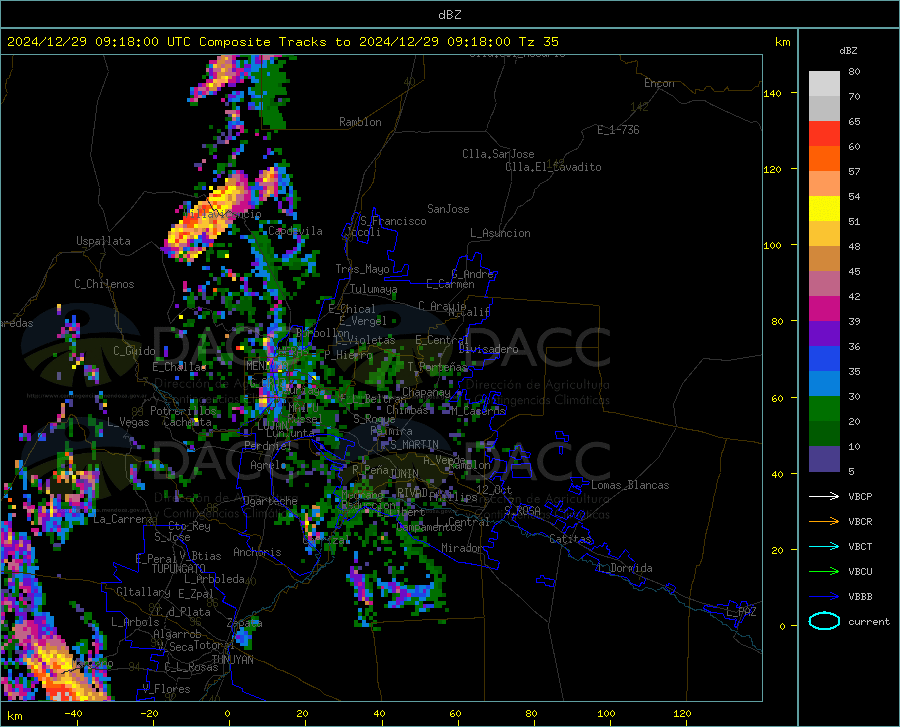Screen dimensions: 900x727
Task: Select the red swatch in dBZ legend
Action: click(824, 134)
